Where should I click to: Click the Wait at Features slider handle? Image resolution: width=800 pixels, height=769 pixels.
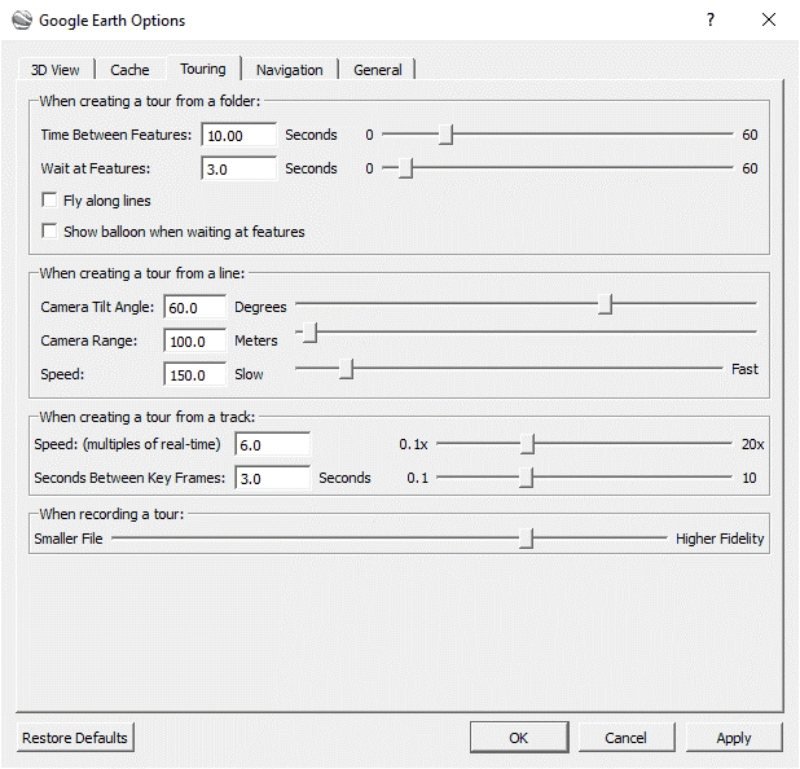tap(406, 168)
